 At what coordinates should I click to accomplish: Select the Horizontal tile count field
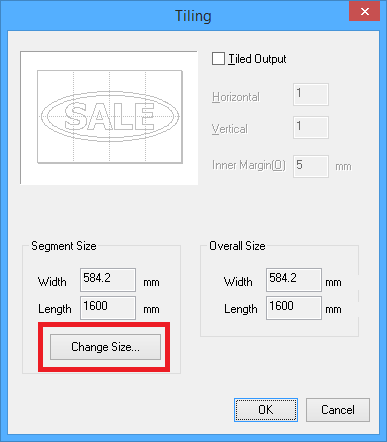coord(311,94)
